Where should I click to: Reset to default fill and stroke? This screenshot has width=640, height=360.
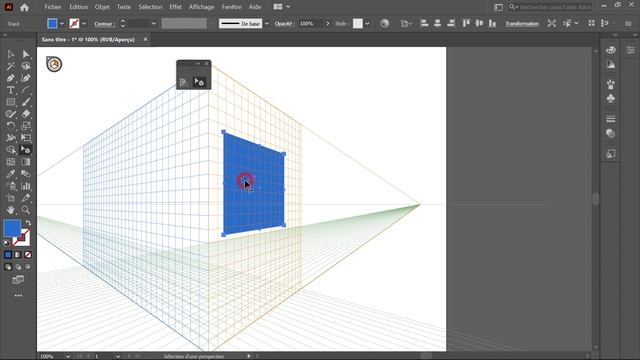[x=7, y=243]
